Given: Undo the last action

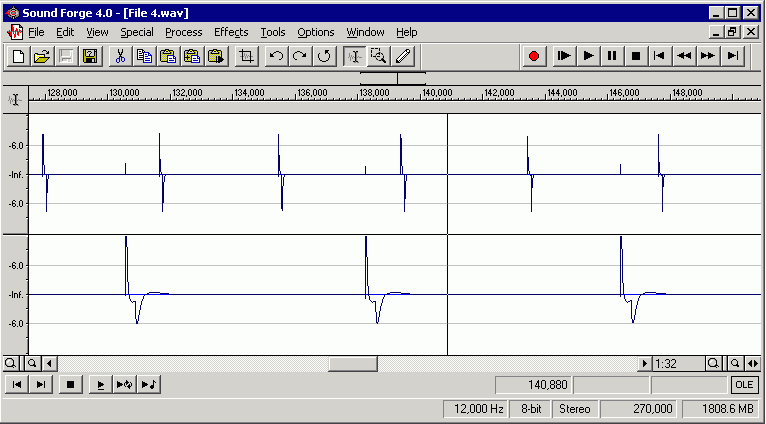Looking at the screenshot, I should tap(277, 56).
